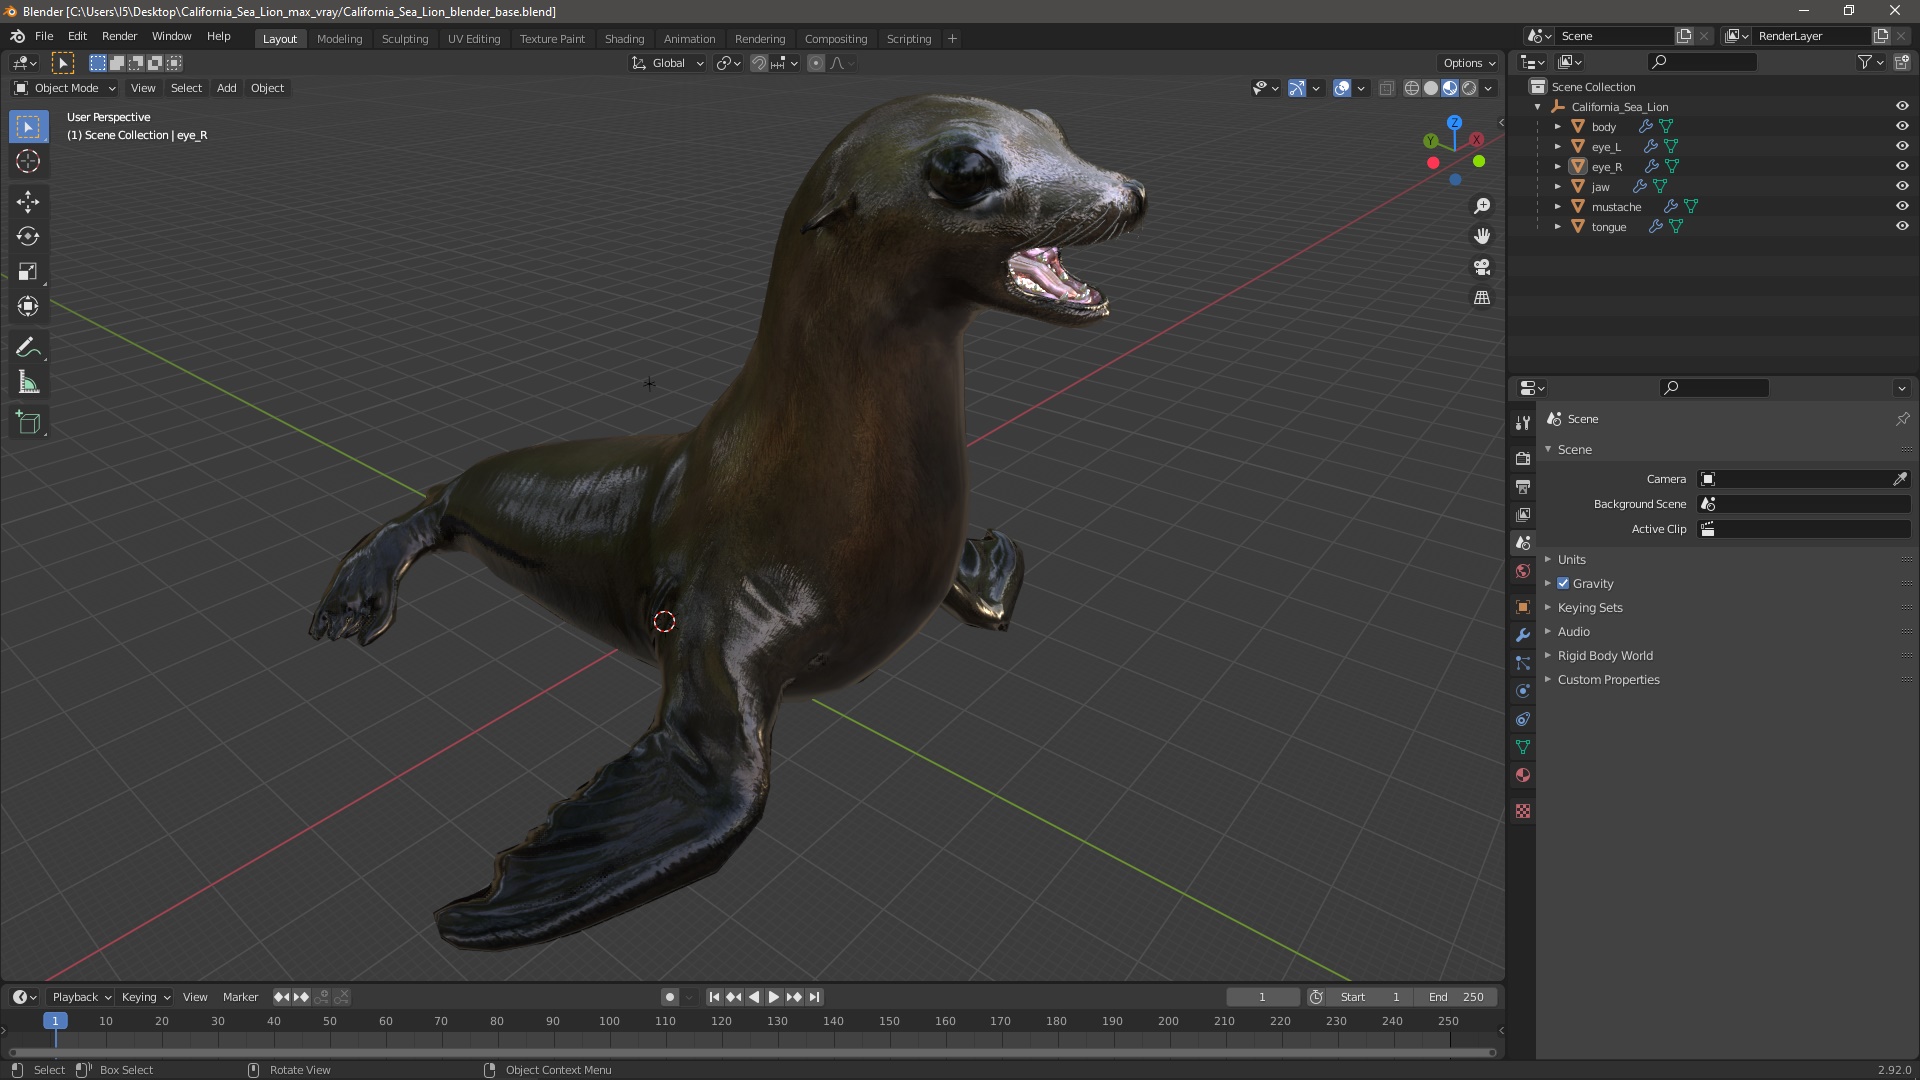Hide the body object in outliner
1920x1080 pixels.
point(1902,126)
